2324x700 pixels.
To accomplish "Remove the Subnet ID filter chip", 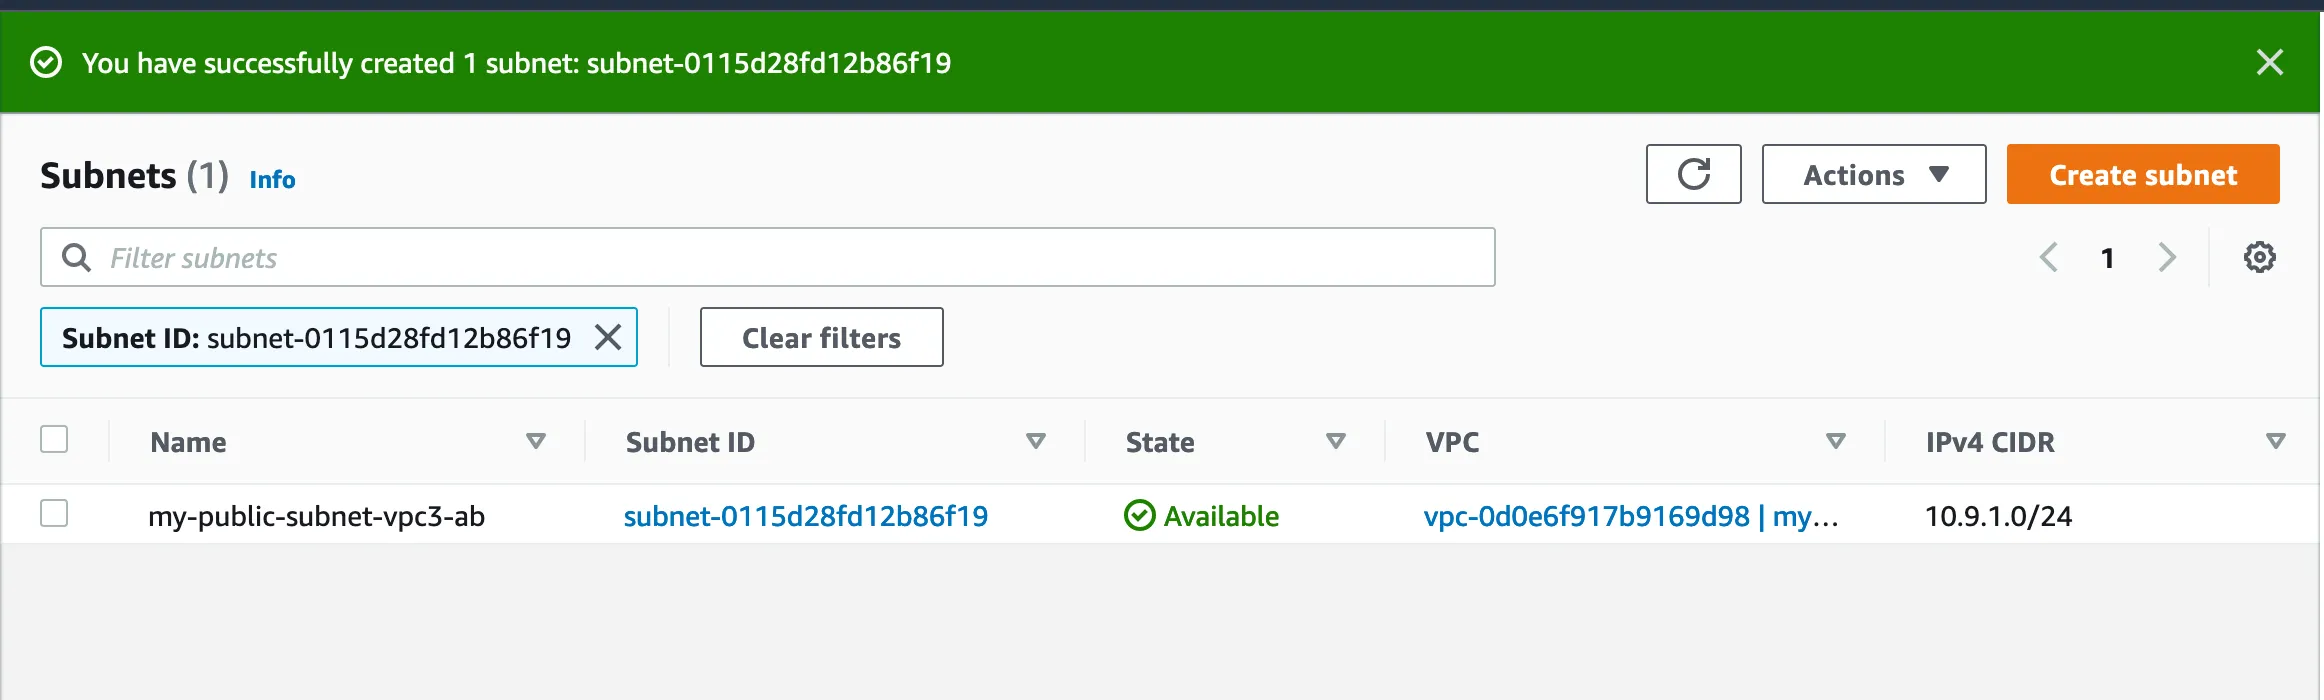I will 608,338.
